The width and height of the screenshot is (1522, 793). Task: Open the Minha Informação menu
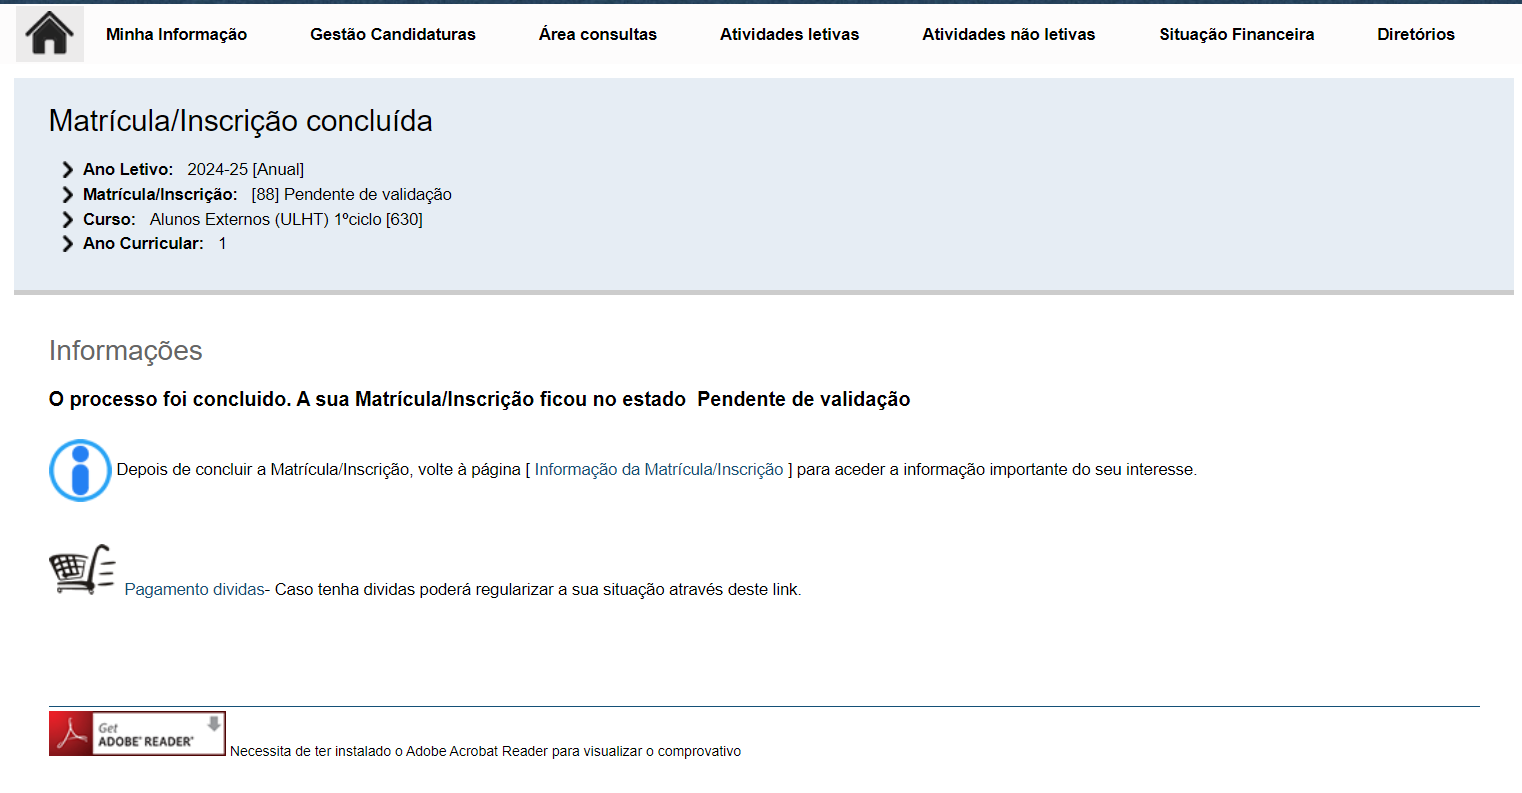point(176,34)
